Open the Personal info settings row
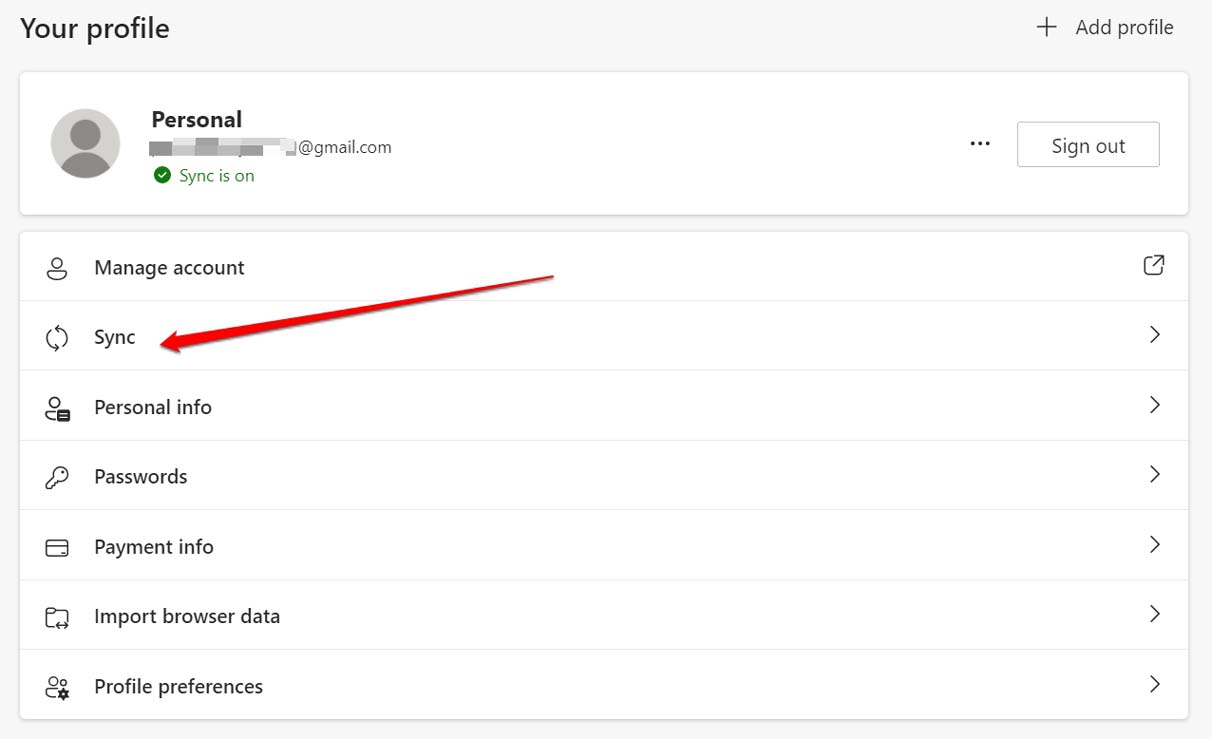The width and height of the screenshot is (1212, 739). coord(600,406)
